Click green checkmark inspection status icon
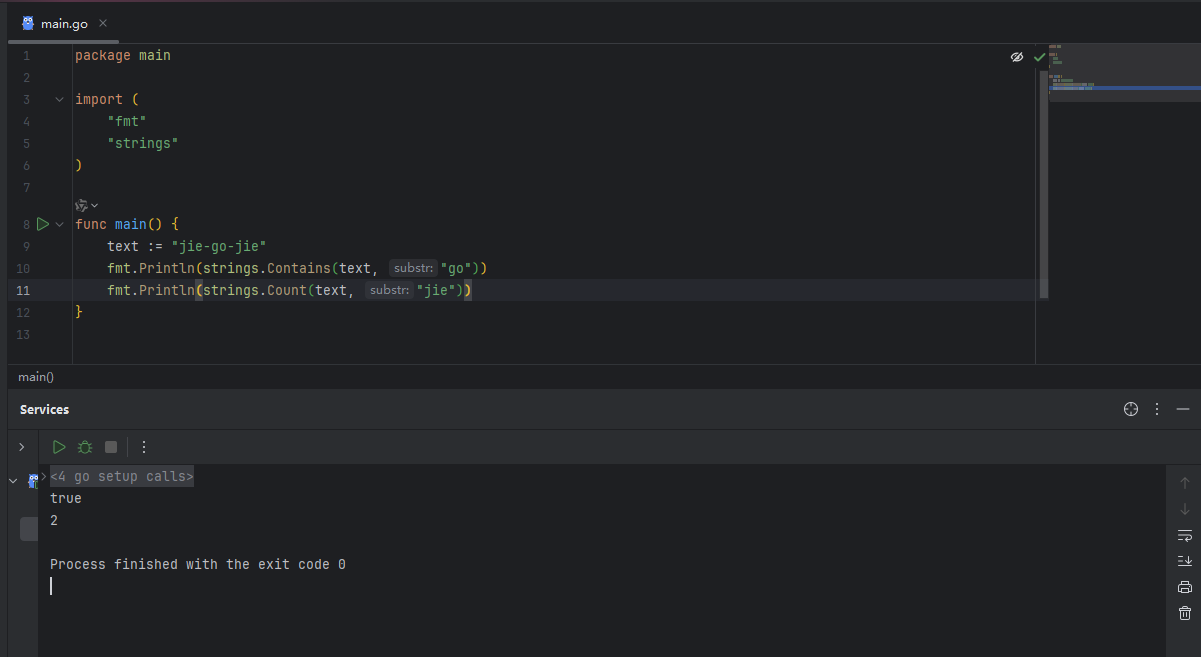 [1039, 57]
